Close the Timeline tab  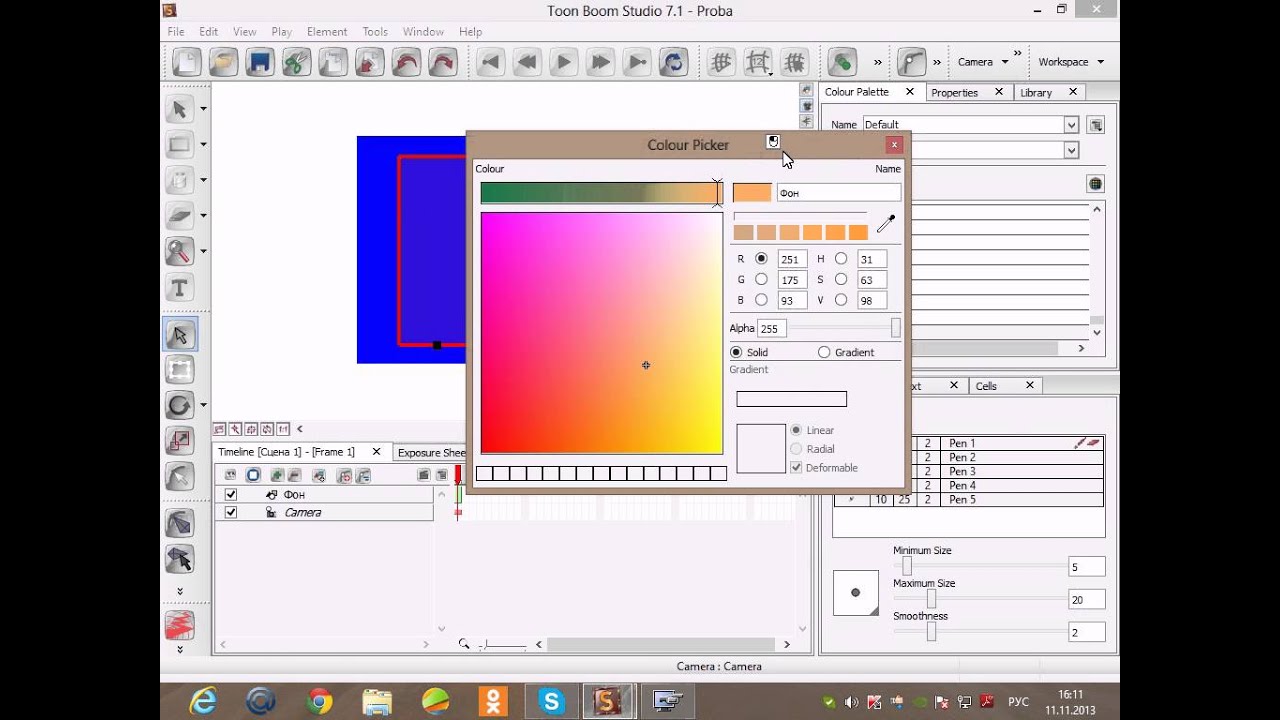(x=376, y=452)
